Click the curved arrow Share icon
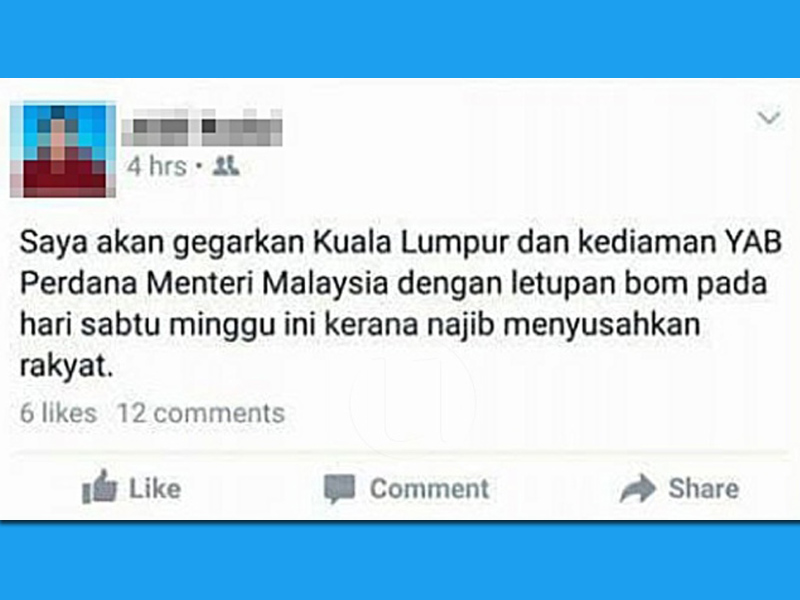Image resolution: width=800 pixels, height=600 pixels. pyautogui.click(x=638, y=488)
